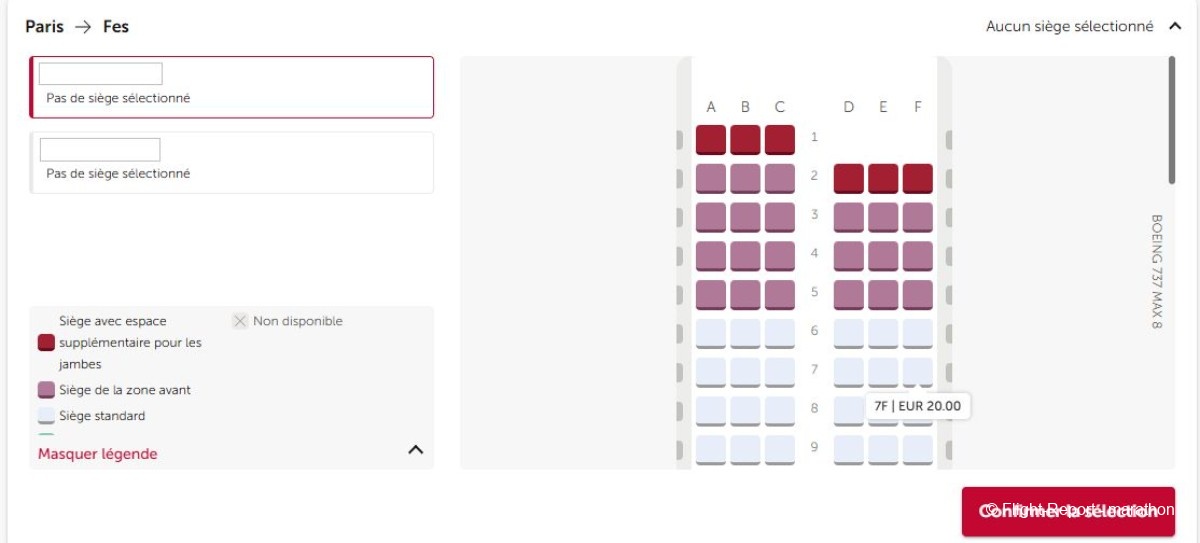Click first passenger name field
The width and height of the screenshot is (1200, 543).
click(100, 74)
